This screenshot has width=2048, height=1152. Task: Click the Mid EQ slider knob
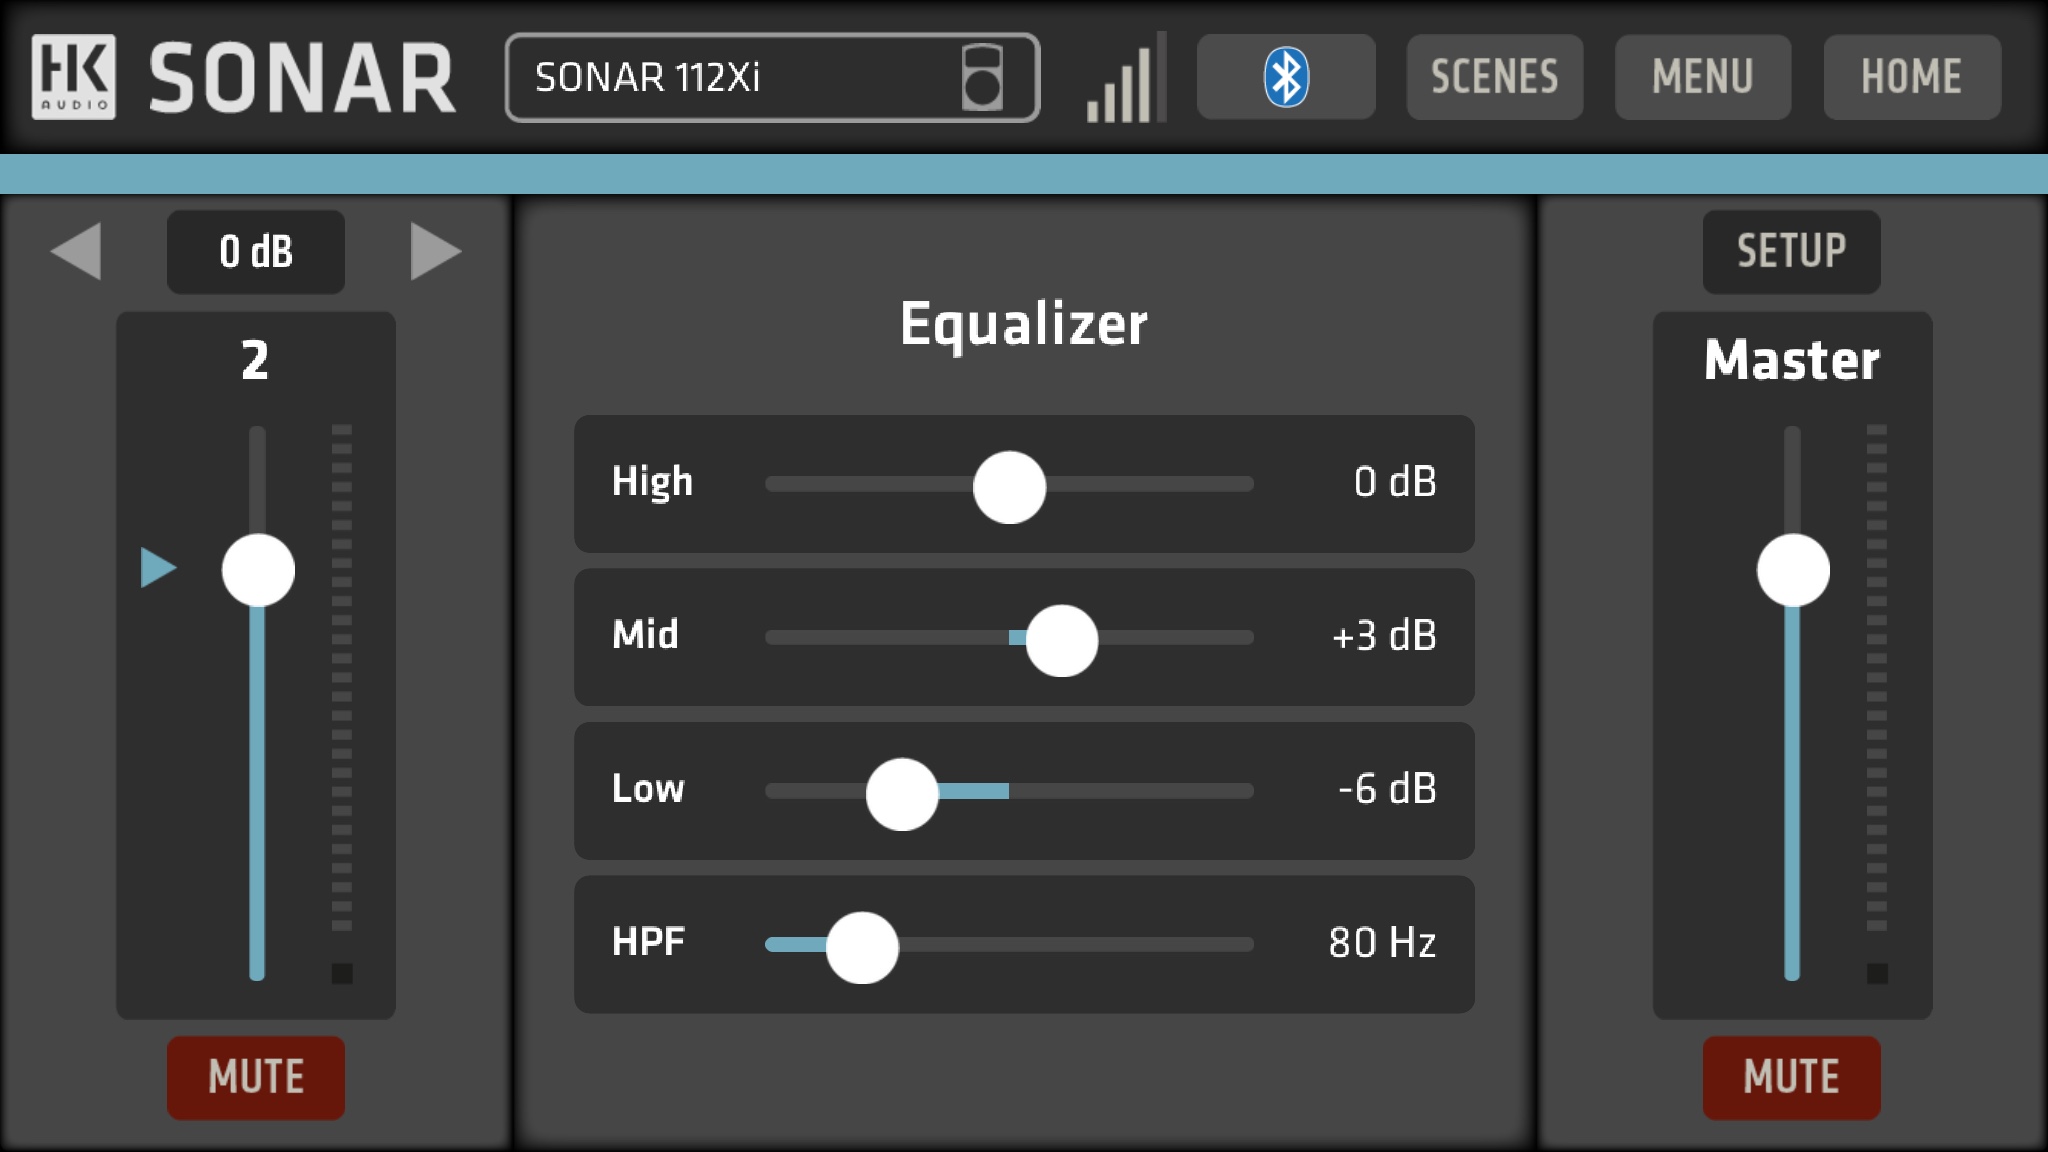(x=1061, y=640)
